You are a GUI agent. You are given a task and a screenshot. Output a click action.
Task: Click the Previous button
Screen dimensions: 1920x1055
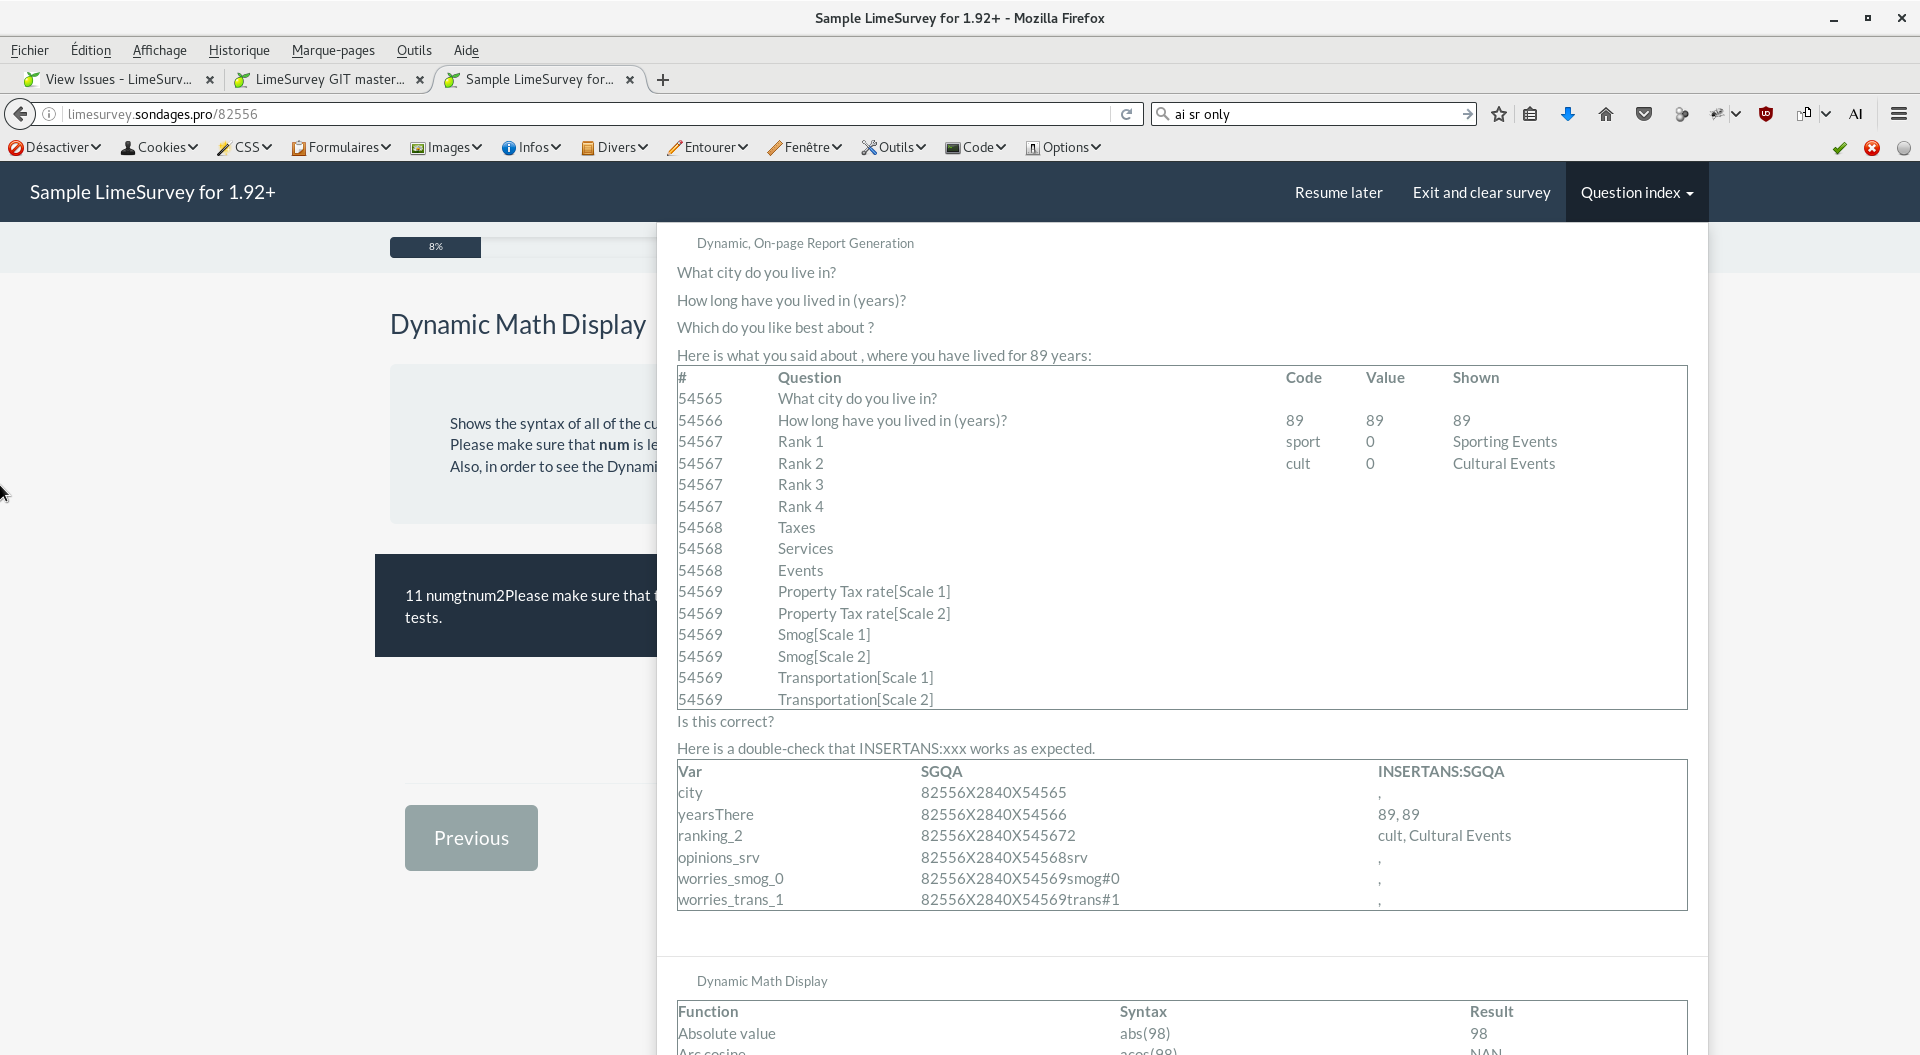[x=471, y=838]
